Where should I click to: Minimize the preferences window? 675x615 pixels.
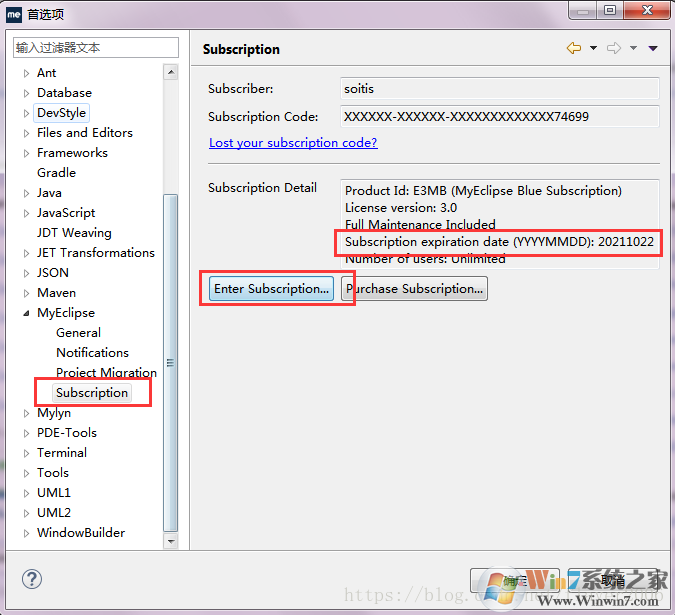[583, 10]
